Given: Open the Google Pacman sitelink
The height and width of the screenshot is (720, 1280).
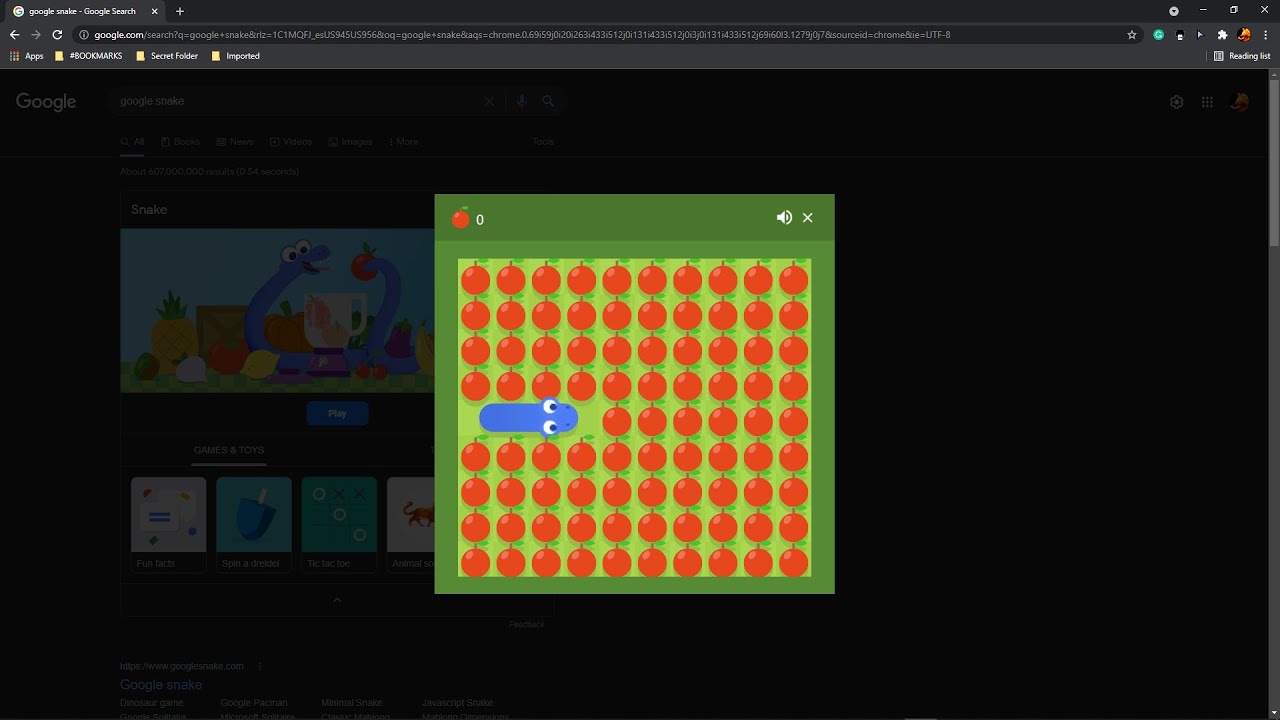Looking at the screenshot, I should (254, 703).
